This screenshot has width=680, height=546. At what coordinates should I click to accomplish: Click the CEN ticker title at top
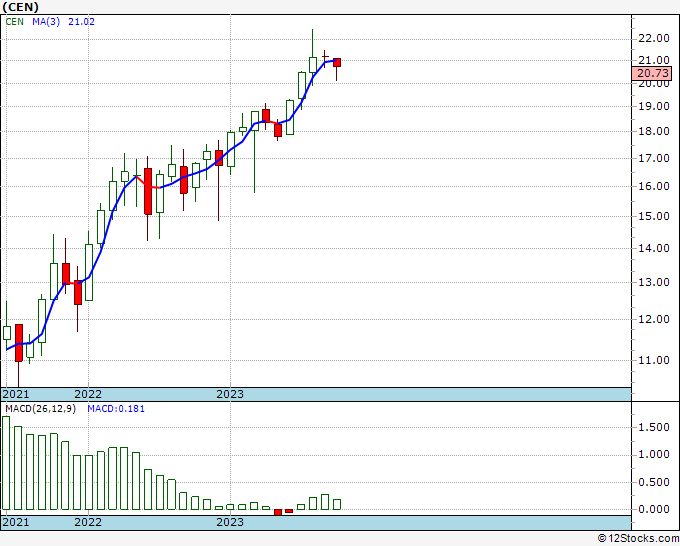point(21,7)
